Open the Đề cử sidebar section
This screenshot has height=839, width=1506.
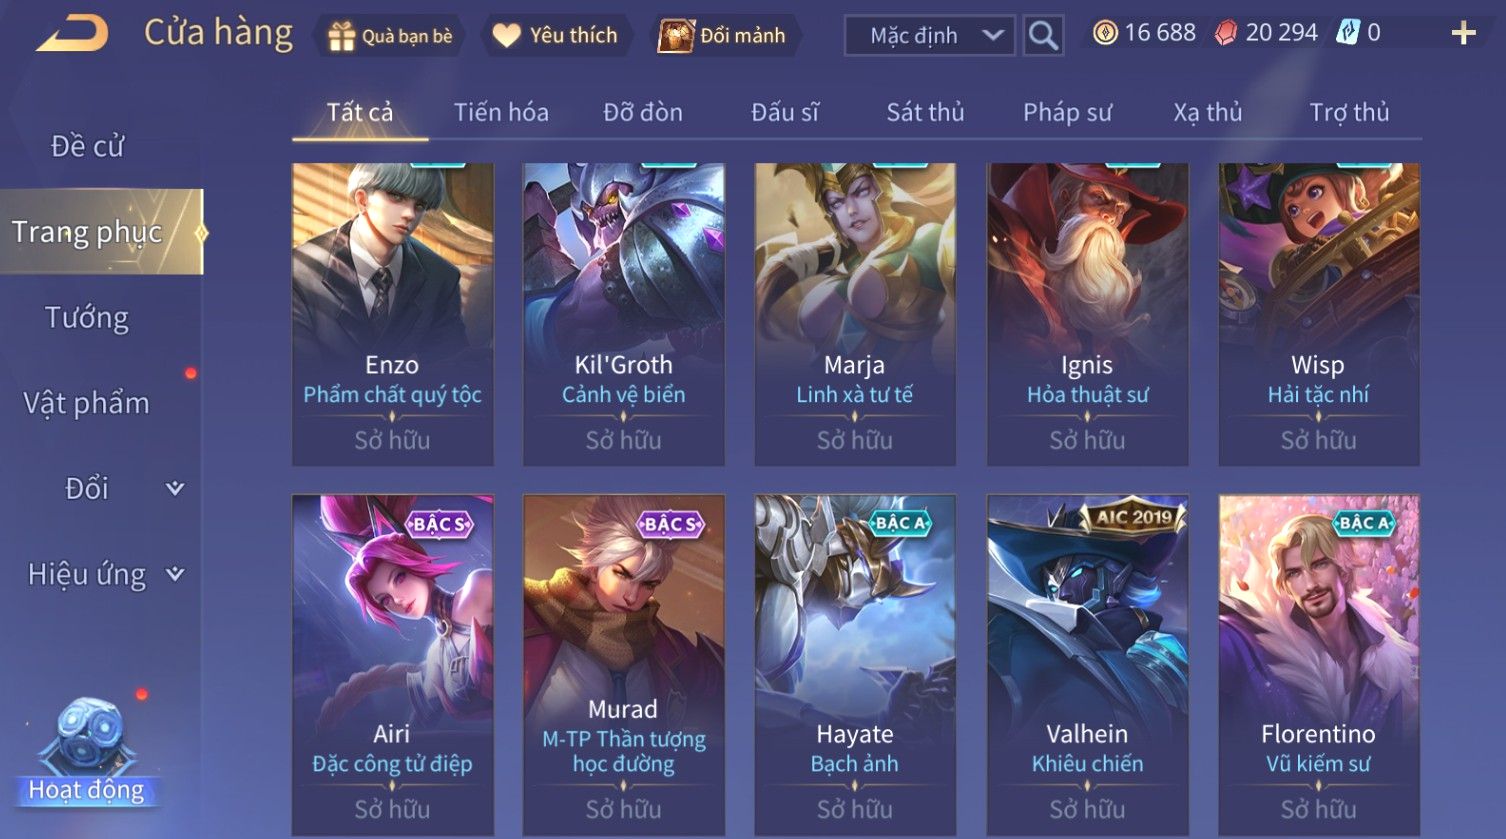[x=87, y=147]
